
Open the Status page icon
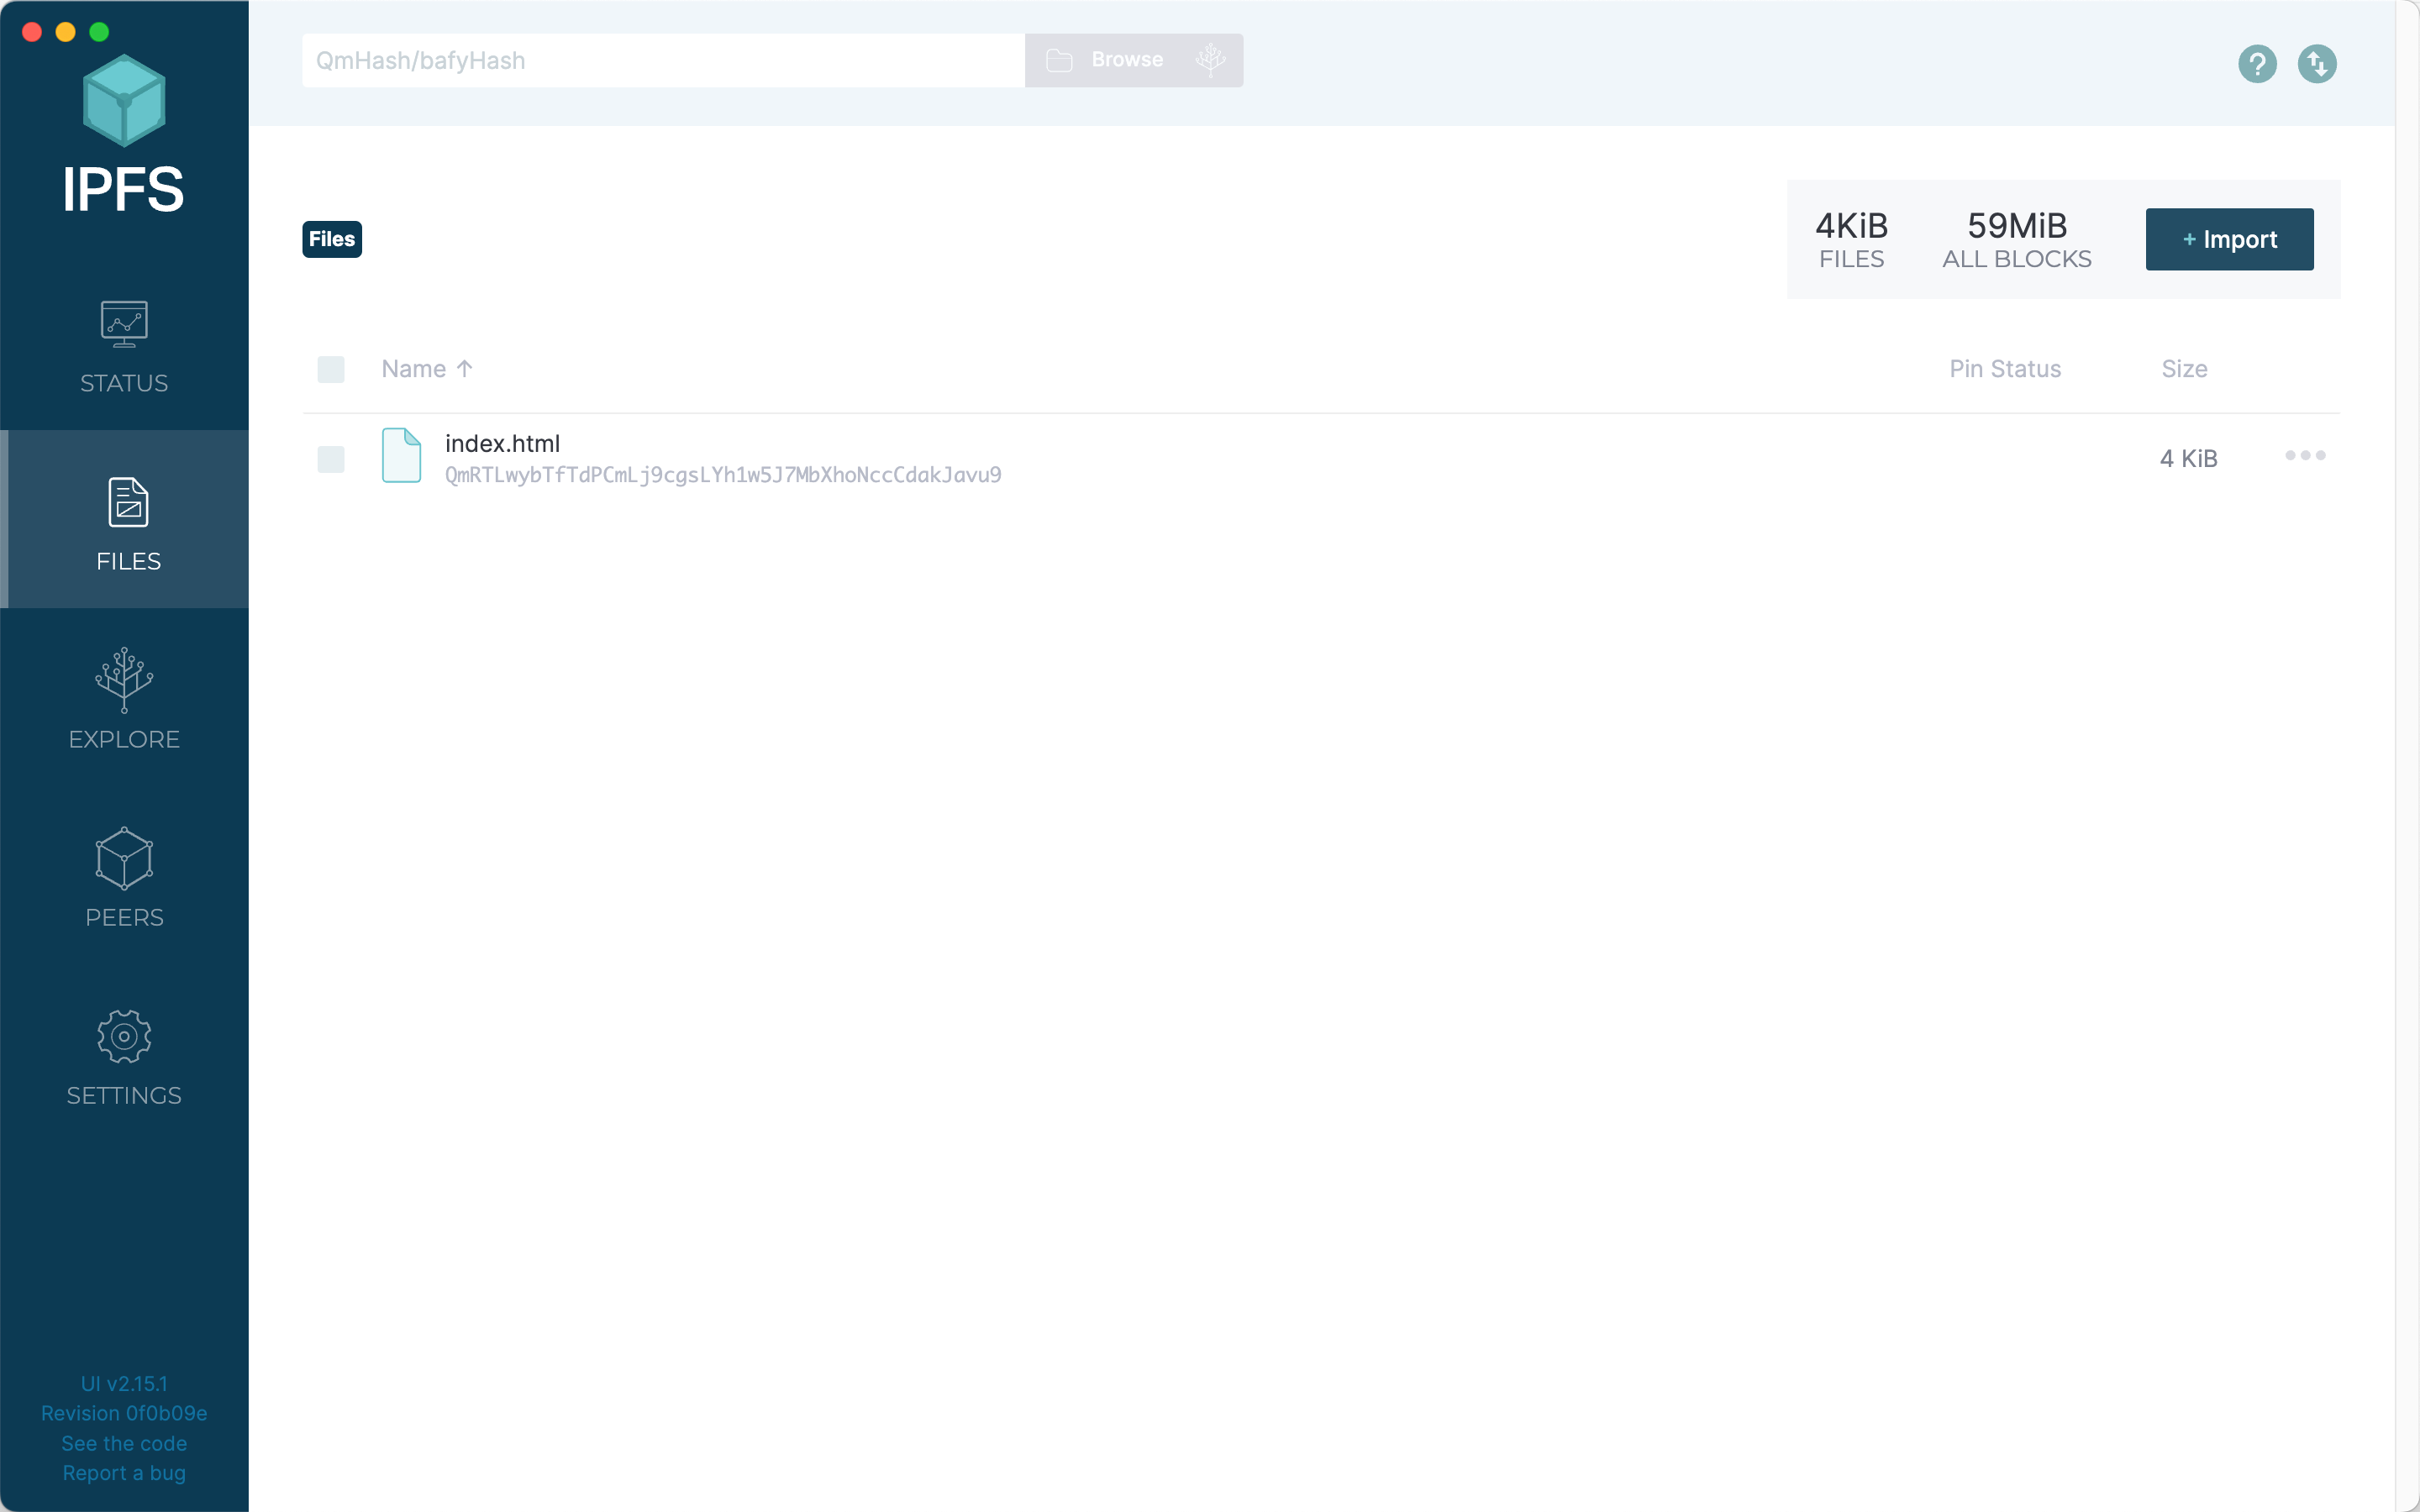point(124,324)
